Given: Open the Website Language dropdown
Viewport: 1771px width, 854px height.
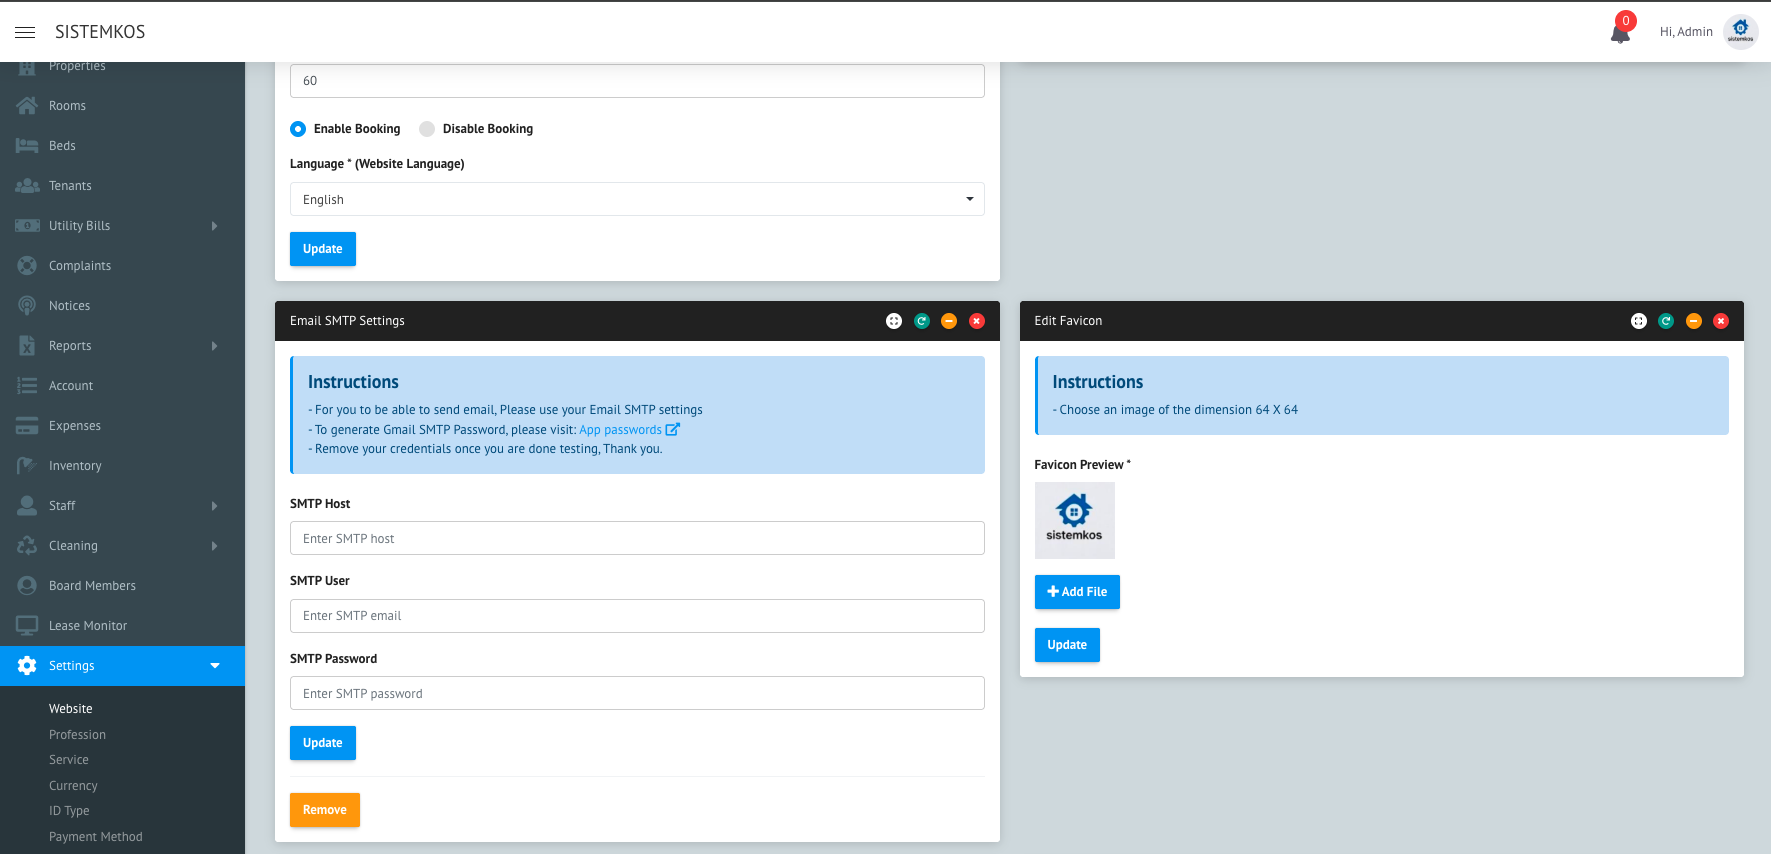Looking at the screenshot, I should click(x=637, y=199).
